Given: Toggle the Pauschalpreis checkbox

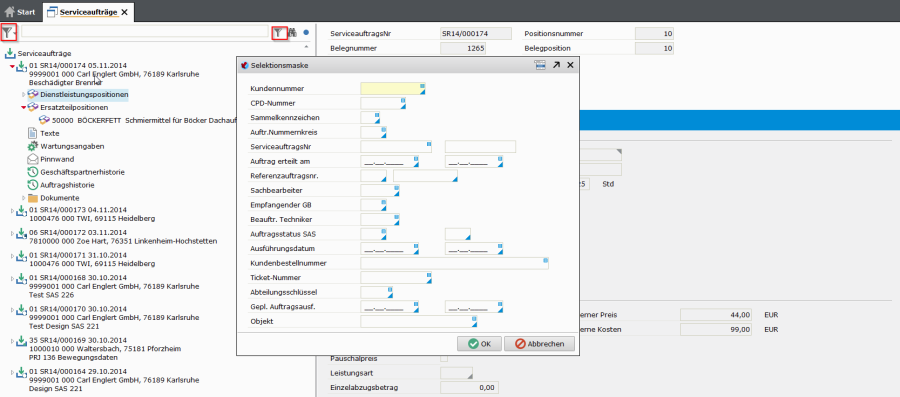Looking at the screenshot, I should (444, 359).
